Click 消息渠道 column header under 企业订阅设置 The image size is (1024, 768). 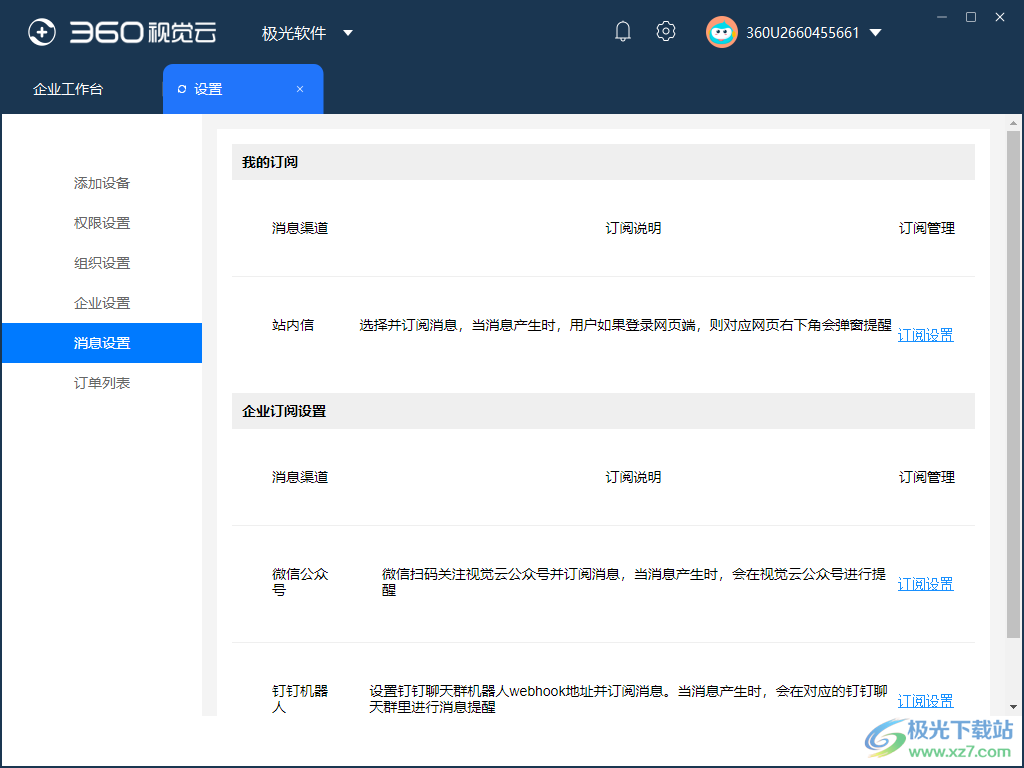pos(300,477)
